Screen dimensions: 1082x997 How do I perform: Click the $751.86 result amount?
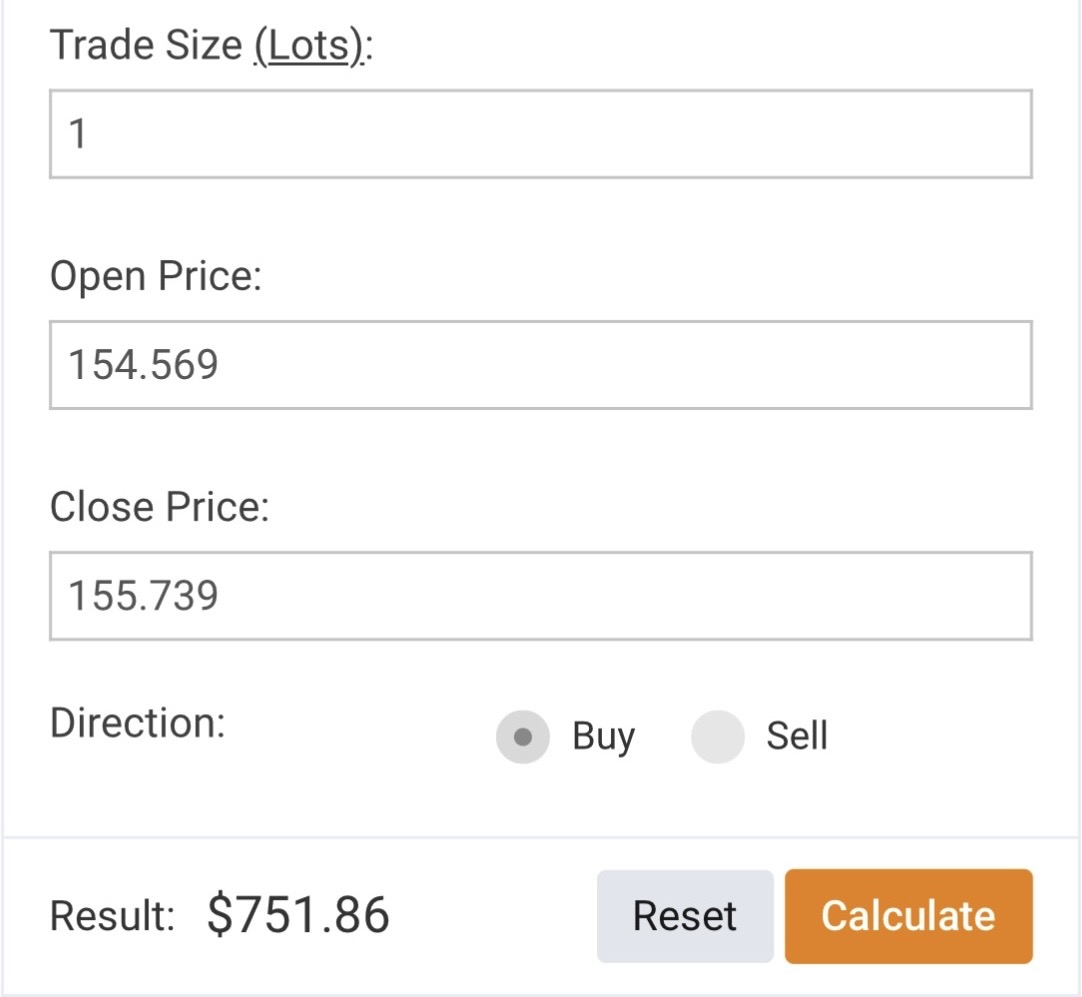298,915
